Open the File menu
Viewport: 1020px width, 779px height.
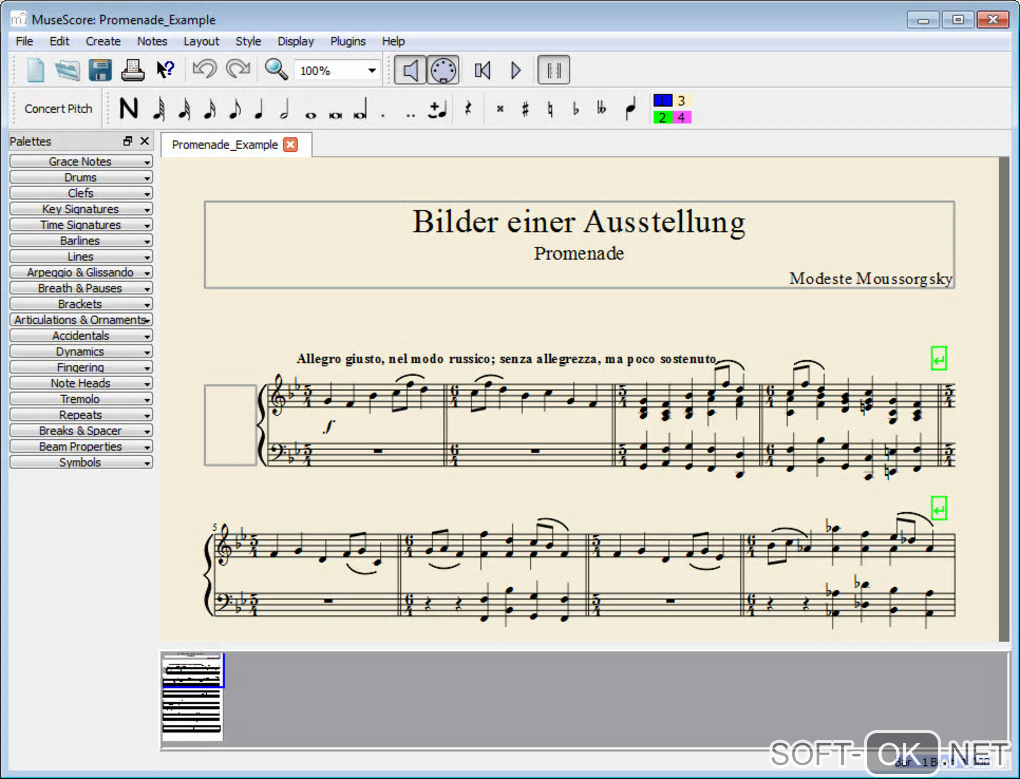pyautogui.click(x=24, y=41)
